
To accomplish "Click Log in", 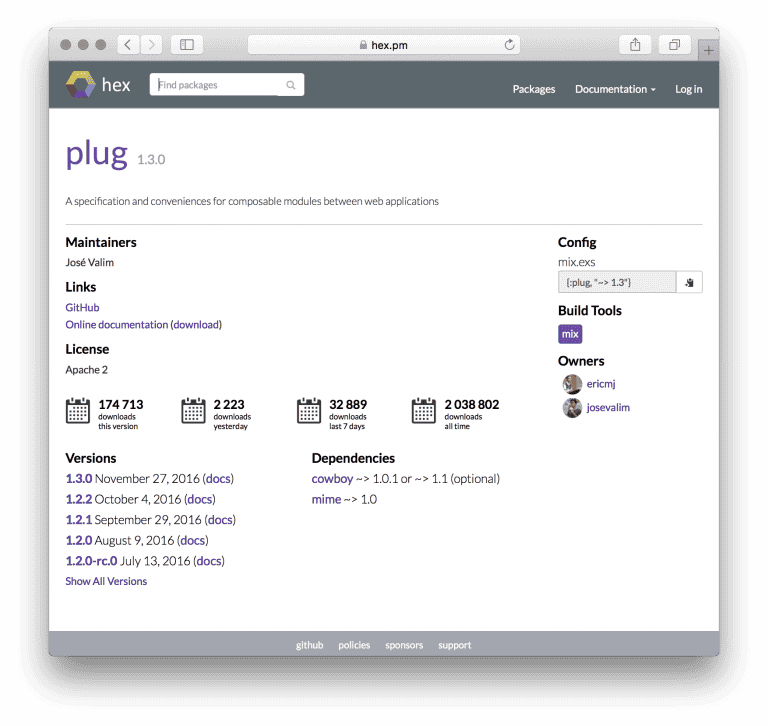I will click(688, 89).
